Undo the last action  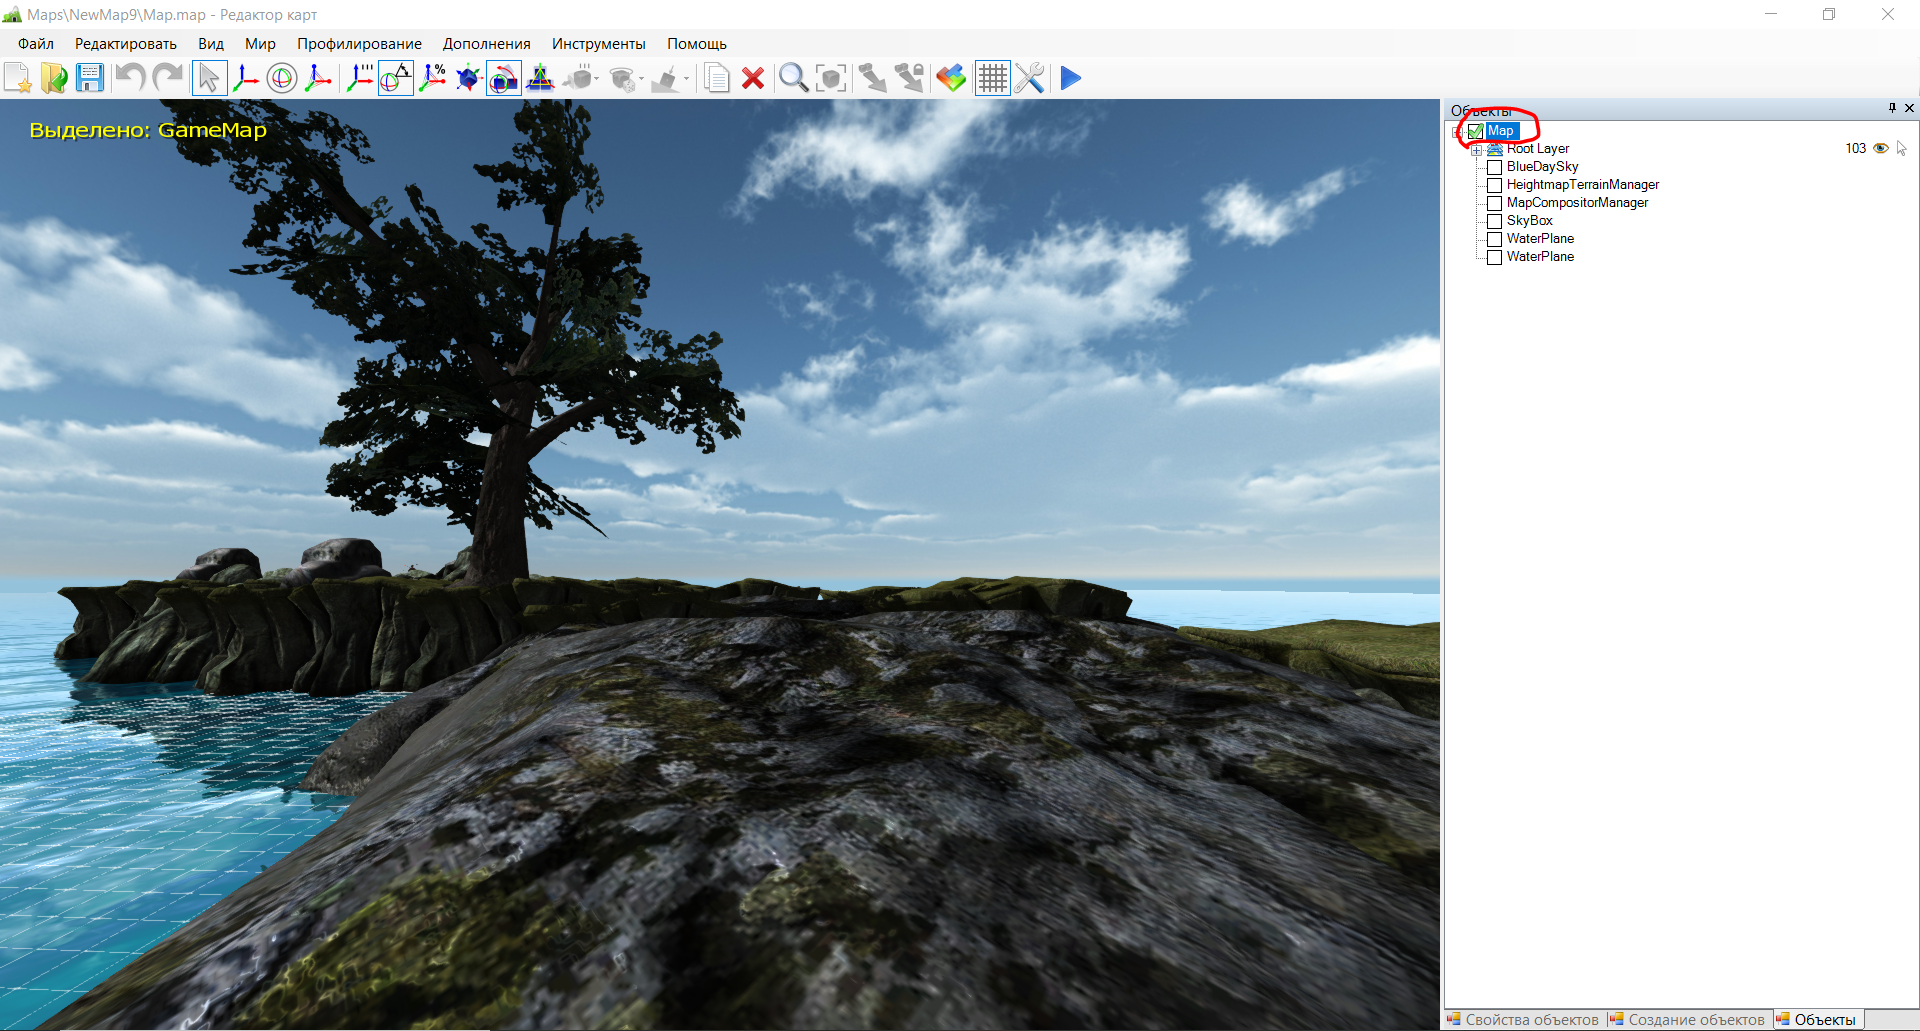coord(130,78)
